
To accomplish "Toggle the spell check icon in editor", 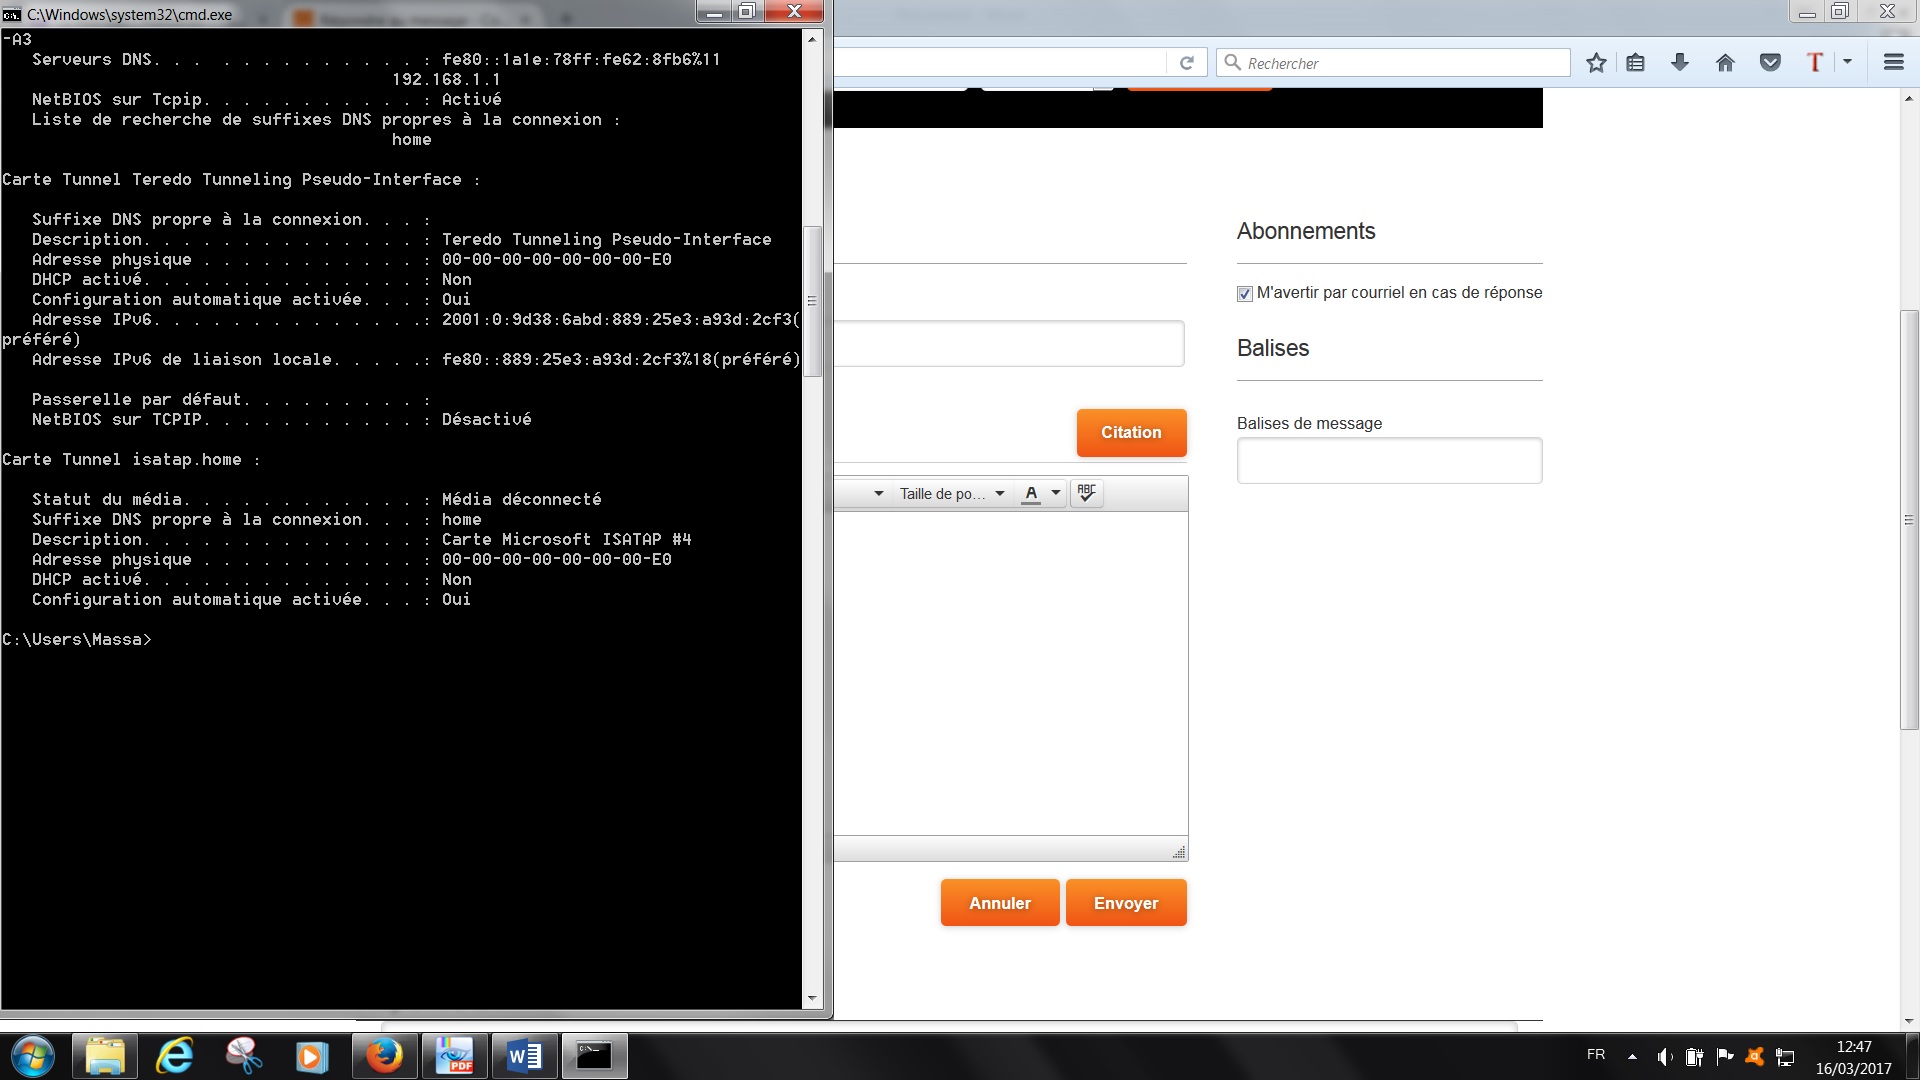I will [x=1087, y=493].
